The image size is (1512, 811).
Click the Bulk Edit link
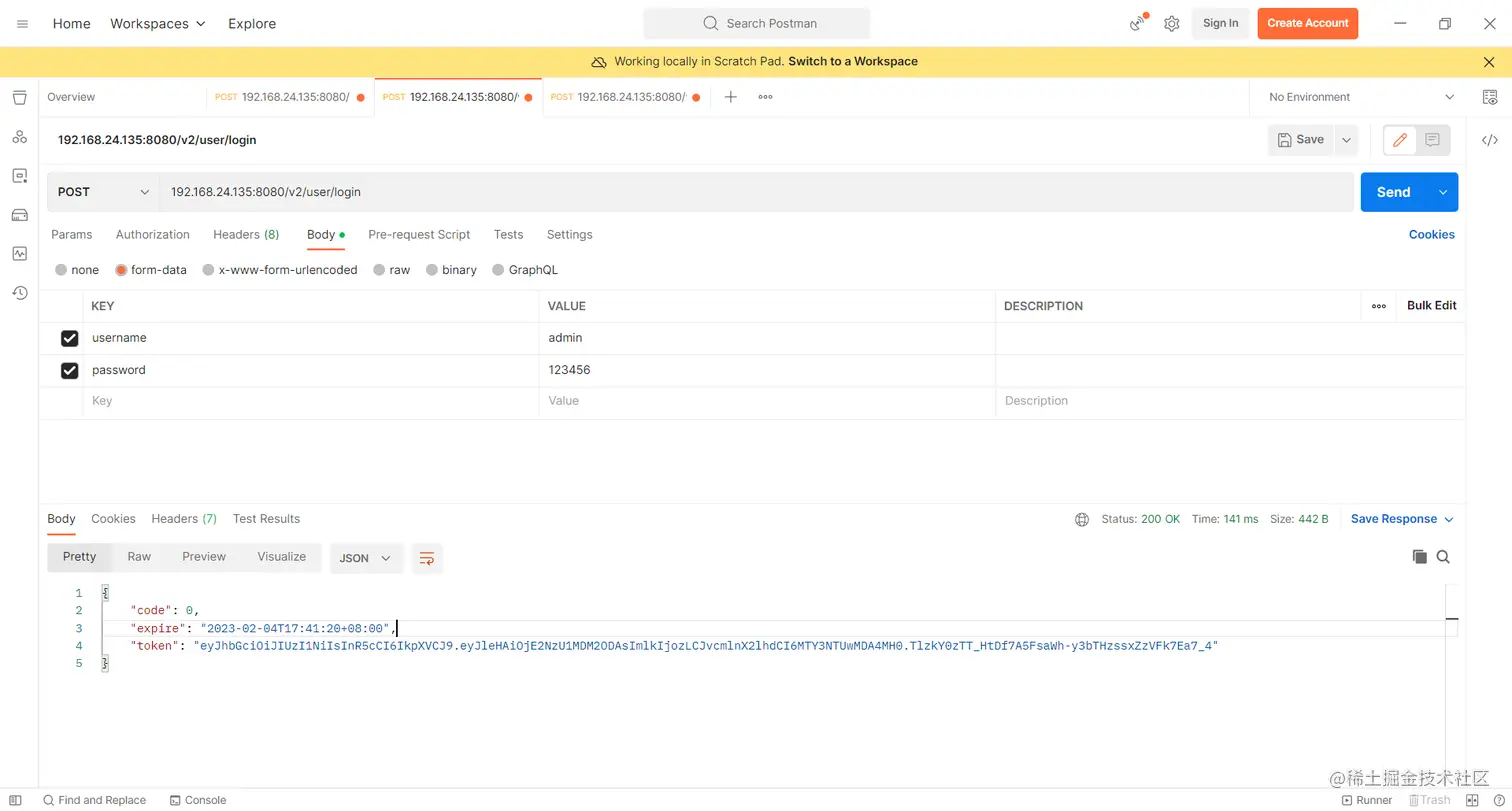coord(1431,306)
